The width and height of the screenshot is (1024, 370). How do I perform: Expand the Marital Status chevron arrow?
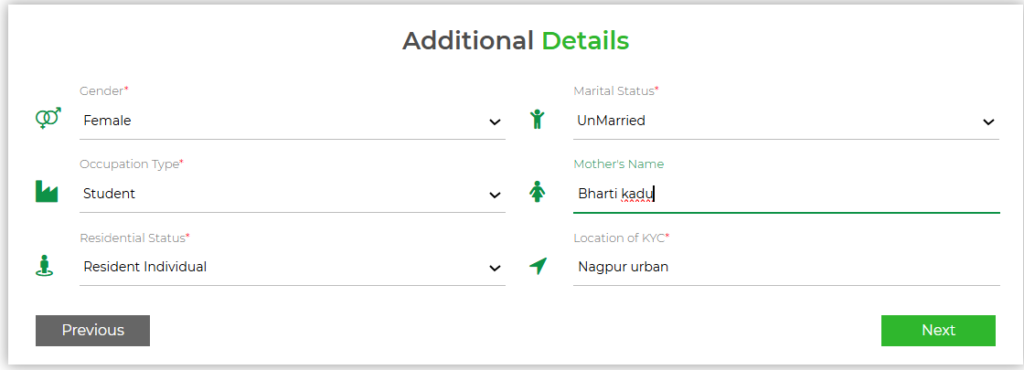[x=989, y=122]
